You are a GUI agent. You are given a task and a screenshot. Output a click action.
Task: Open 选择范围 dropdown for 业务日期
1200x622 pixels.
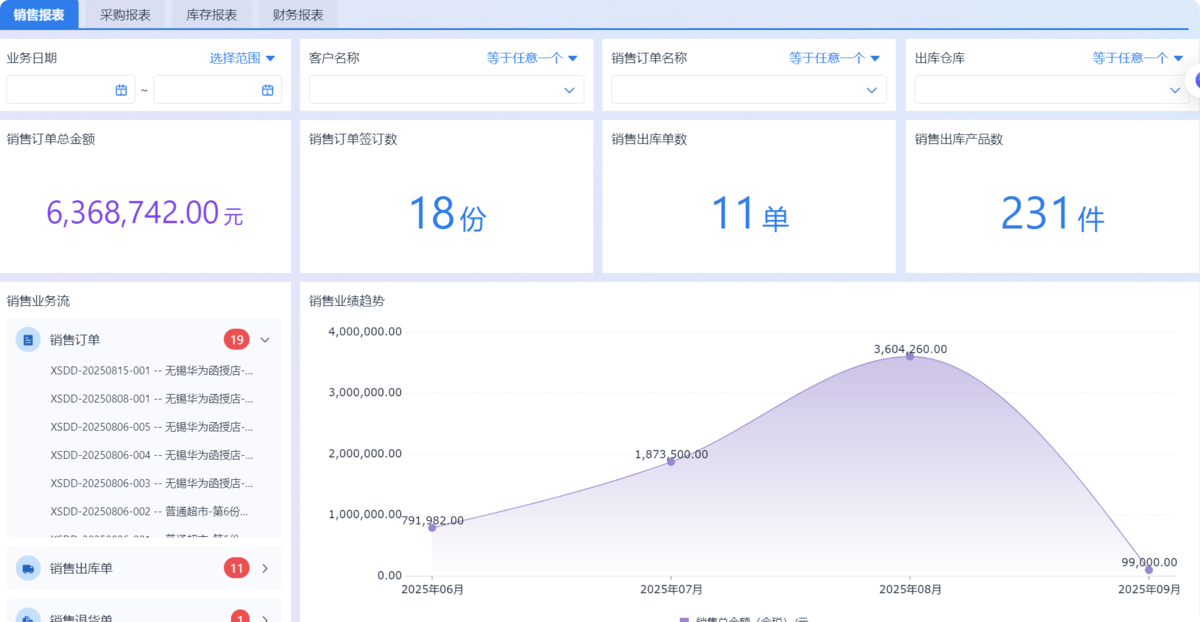coord(242,58)
